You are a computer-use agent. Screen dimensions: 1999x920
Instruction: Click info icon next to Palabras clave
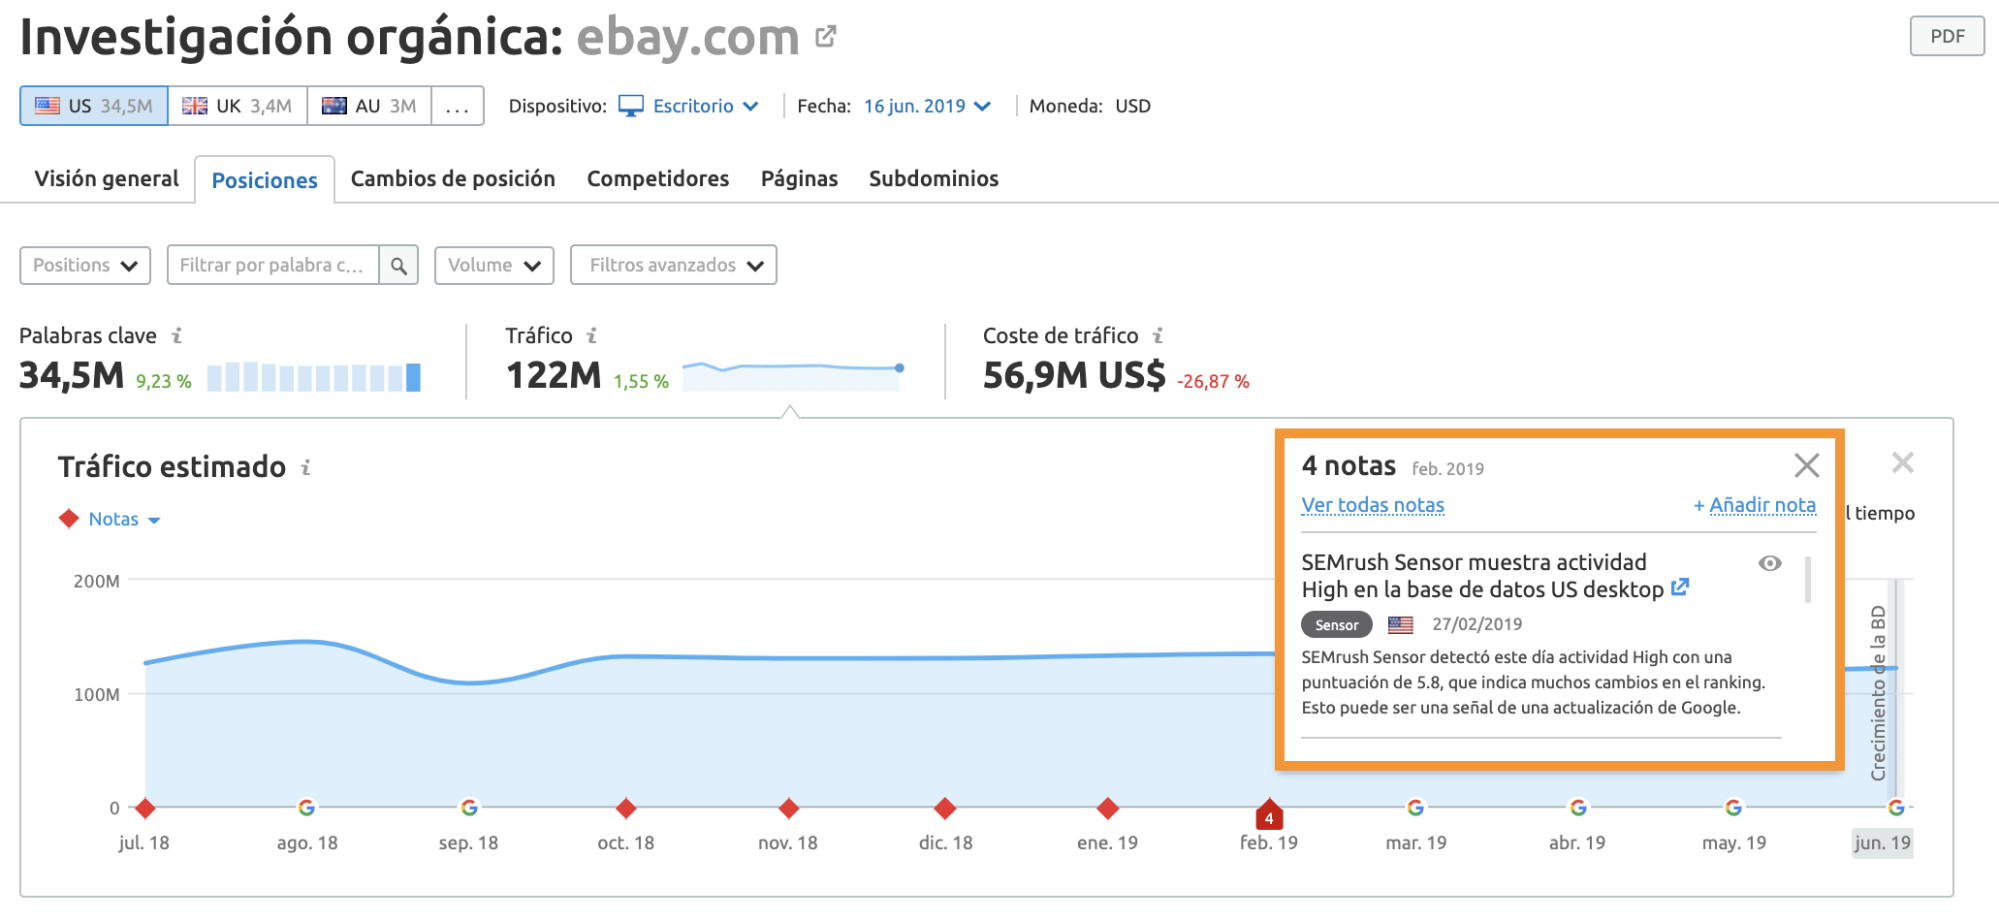(177, 336)
